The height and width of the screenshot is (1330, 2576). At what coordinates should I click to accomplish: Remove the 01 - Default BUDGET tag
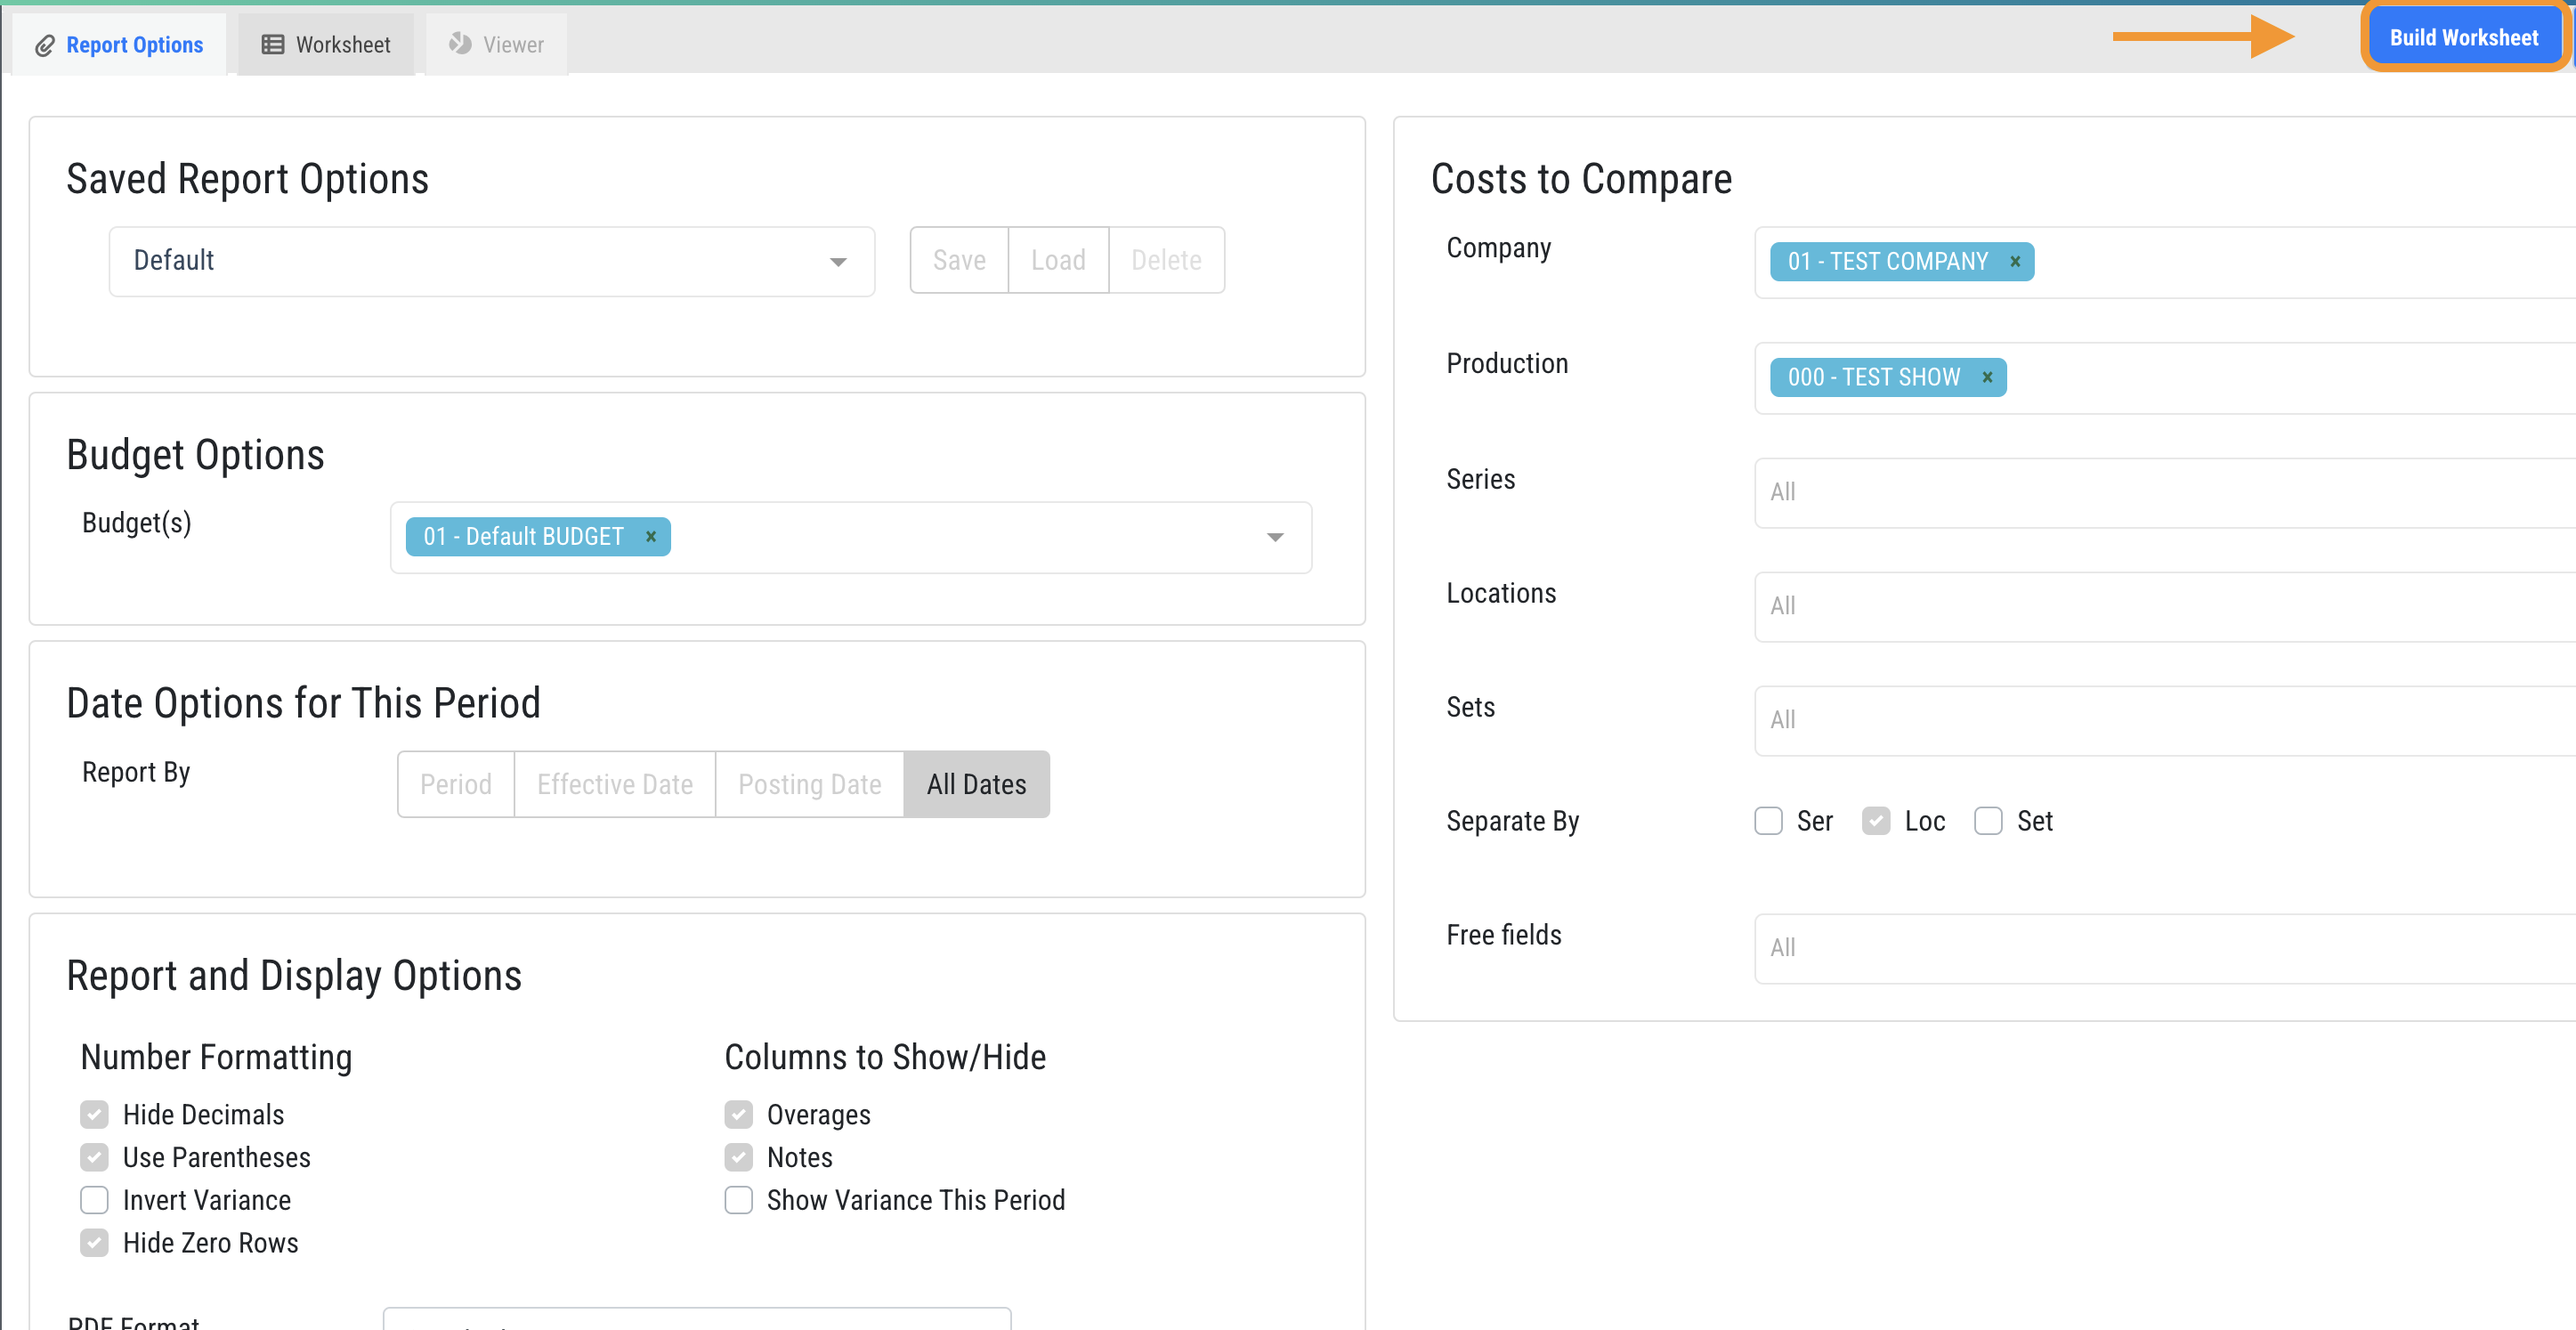[x=651, y=537]
